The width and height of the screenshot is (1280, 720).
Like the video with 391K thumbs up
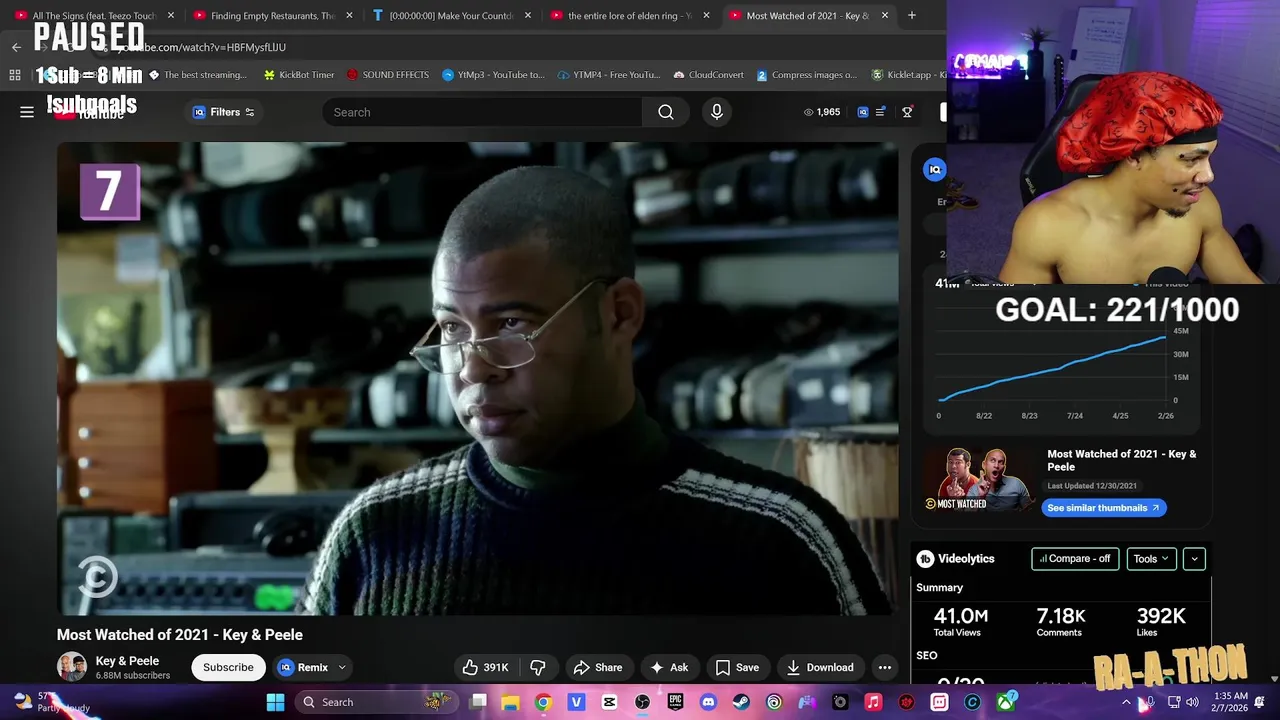[486, 667]
